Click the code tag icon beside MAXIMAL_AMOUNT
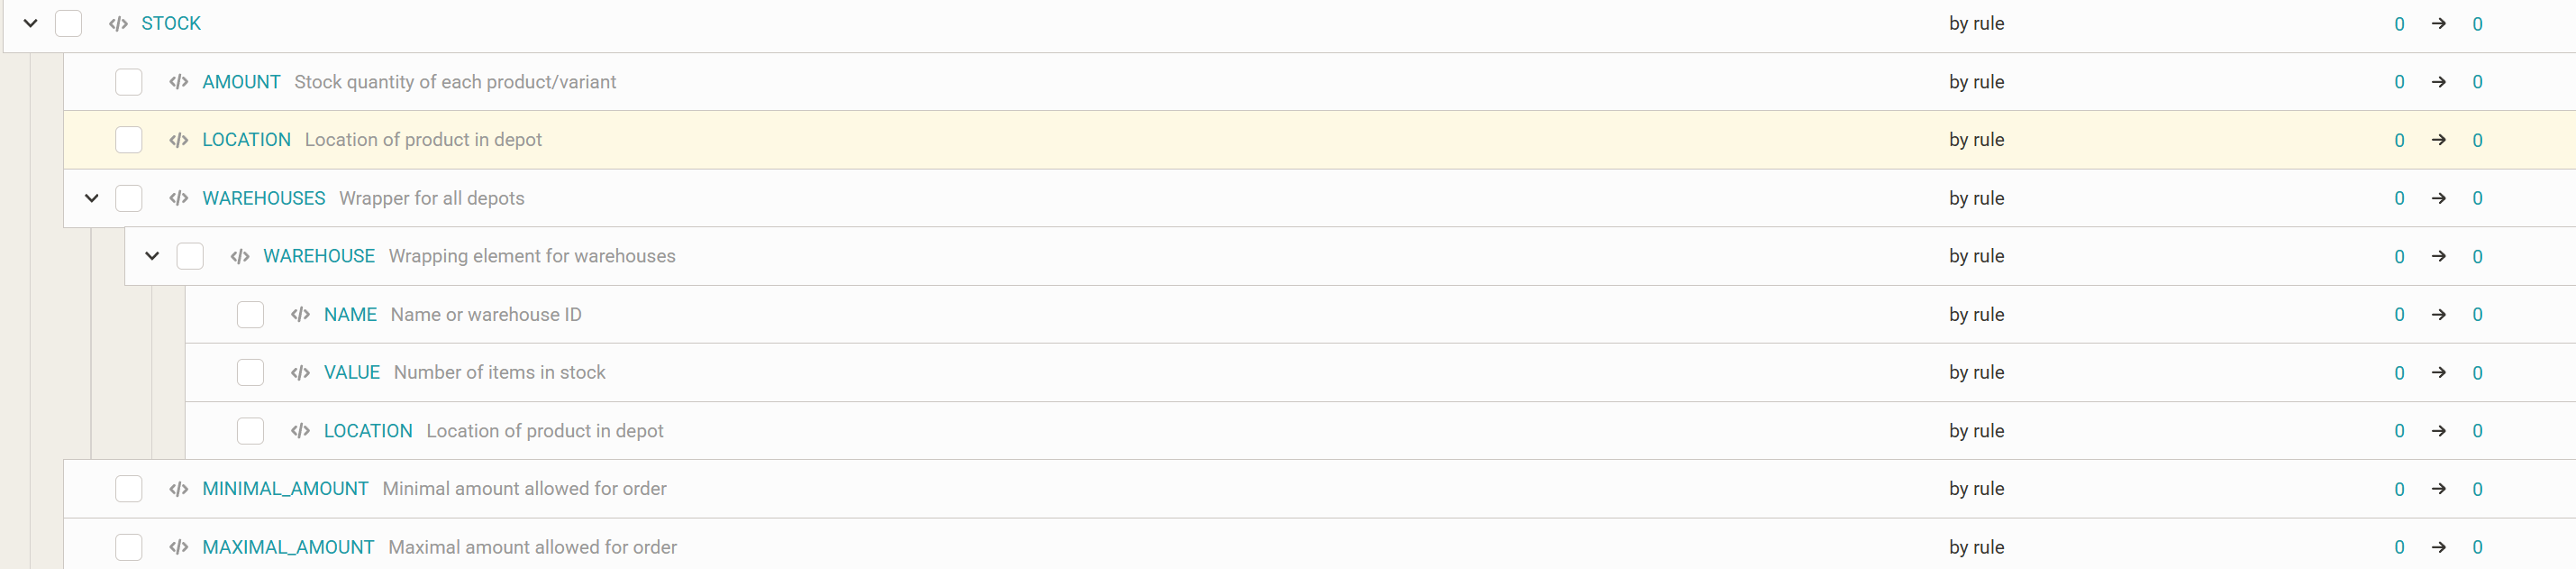The height and width of the screenshot is (569, 2576). coord(179,547)
